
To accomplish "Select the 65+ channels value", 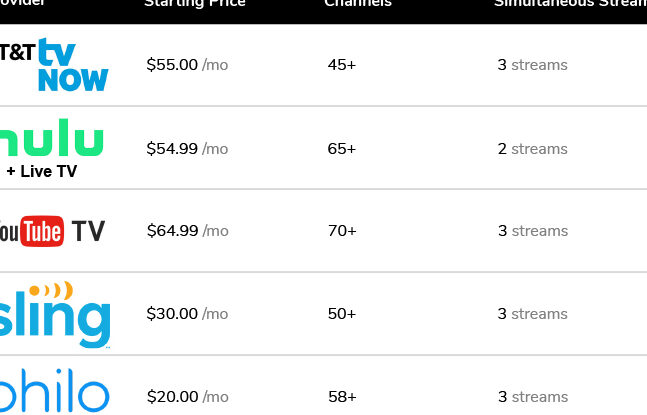I will tap(342, 149).
